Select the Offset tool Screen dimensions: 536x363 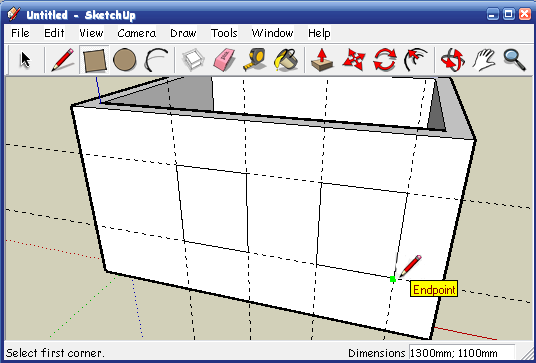point(416,60)
